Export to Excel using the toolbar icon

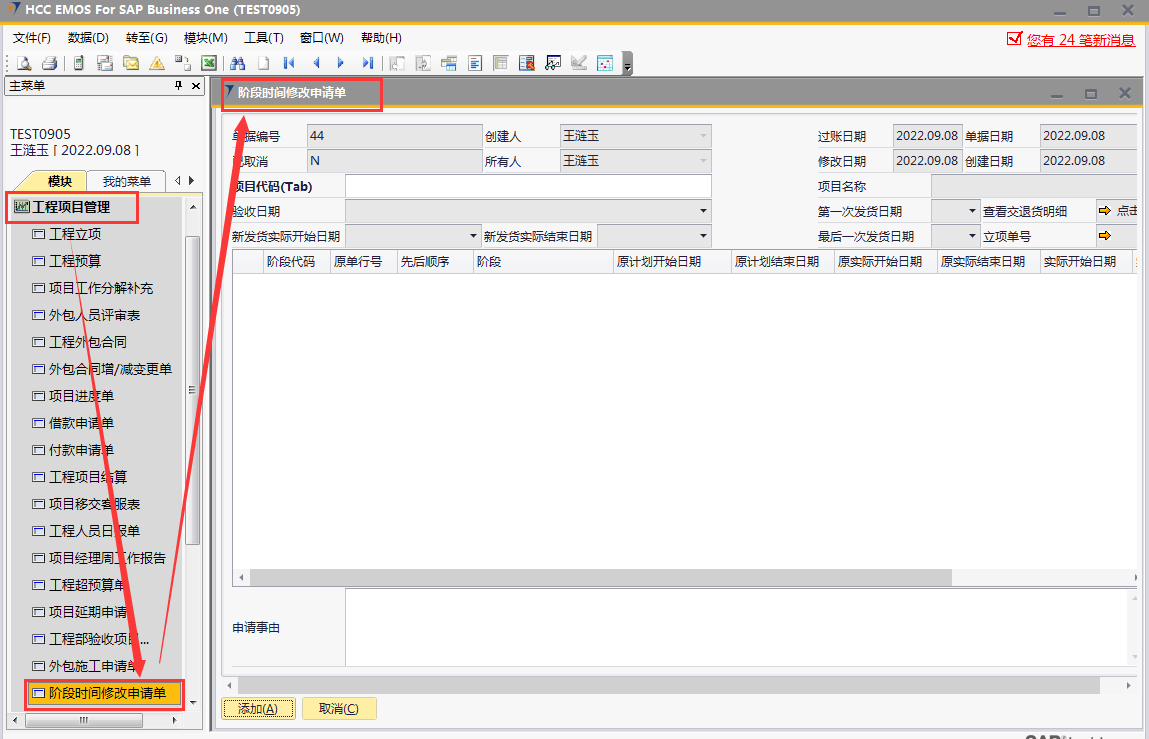click(x=209, y=63)
